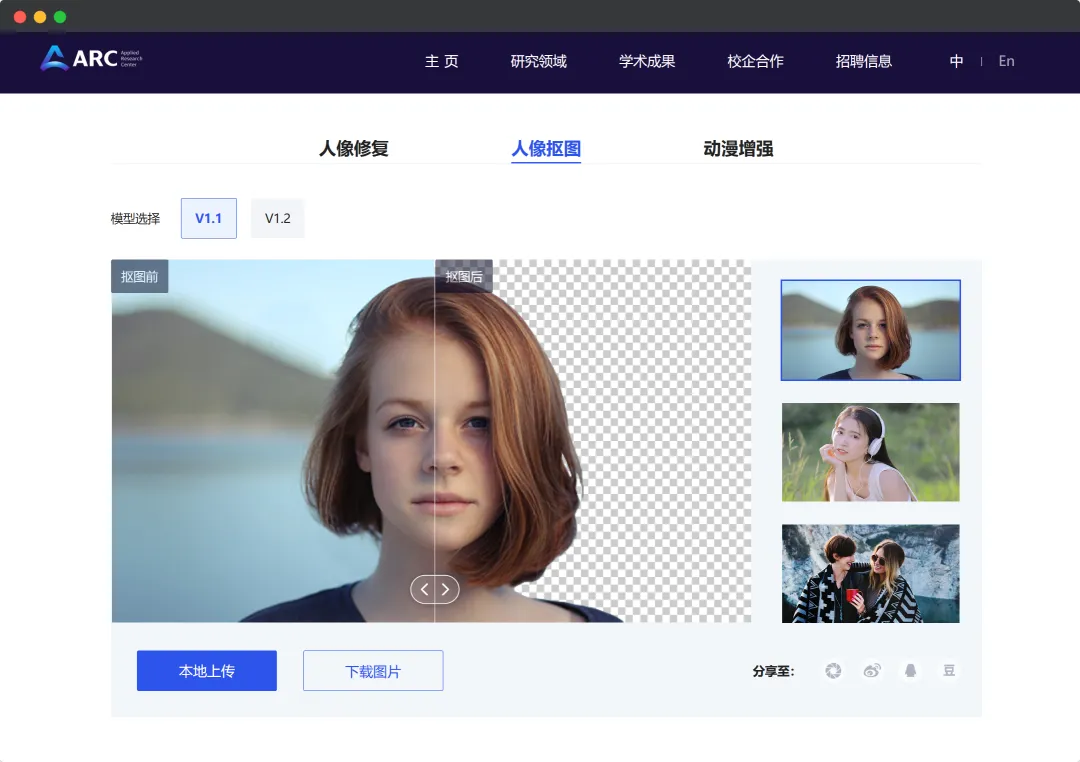Image resolution: width=1080 pixels, height=762 pixels.
Task: Click the ARC logo in the header
Action: point(88,60)
